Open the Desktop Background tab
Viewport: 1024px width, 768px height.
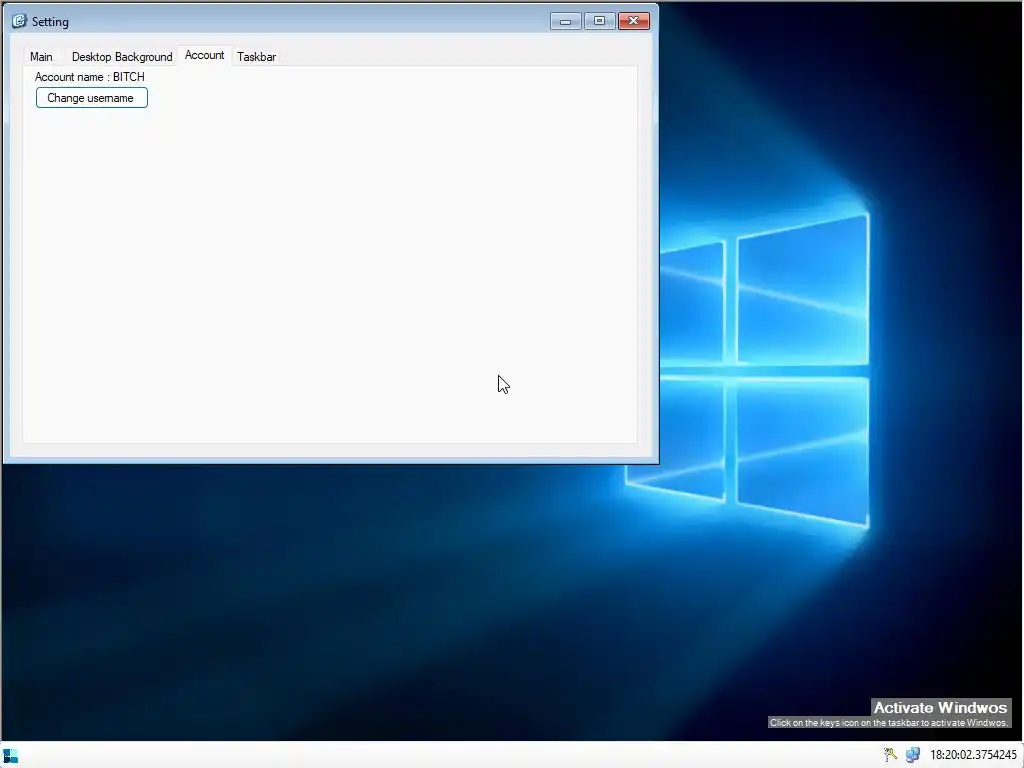tap(122, 57)
